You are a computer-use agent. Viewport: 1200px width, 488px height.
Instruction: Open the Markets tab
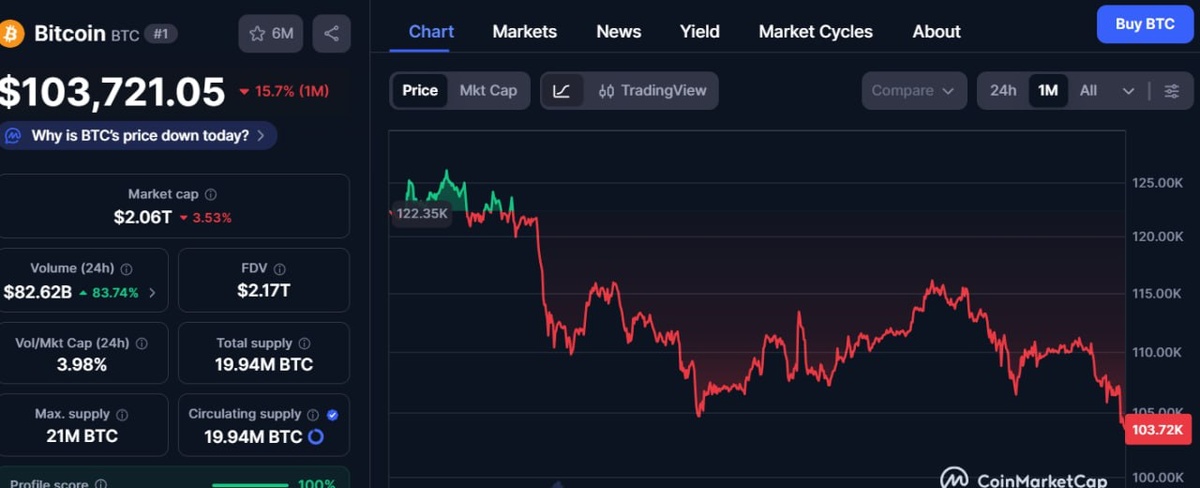pyautogui.click(x=524, y=32)
